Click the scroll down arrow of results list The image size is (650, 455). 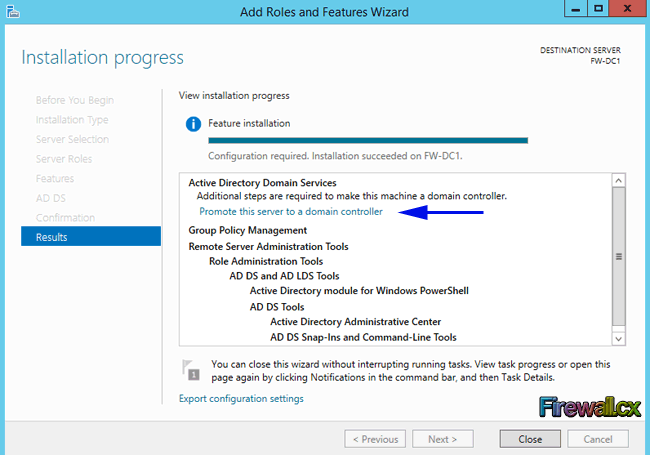pos(618,339)
